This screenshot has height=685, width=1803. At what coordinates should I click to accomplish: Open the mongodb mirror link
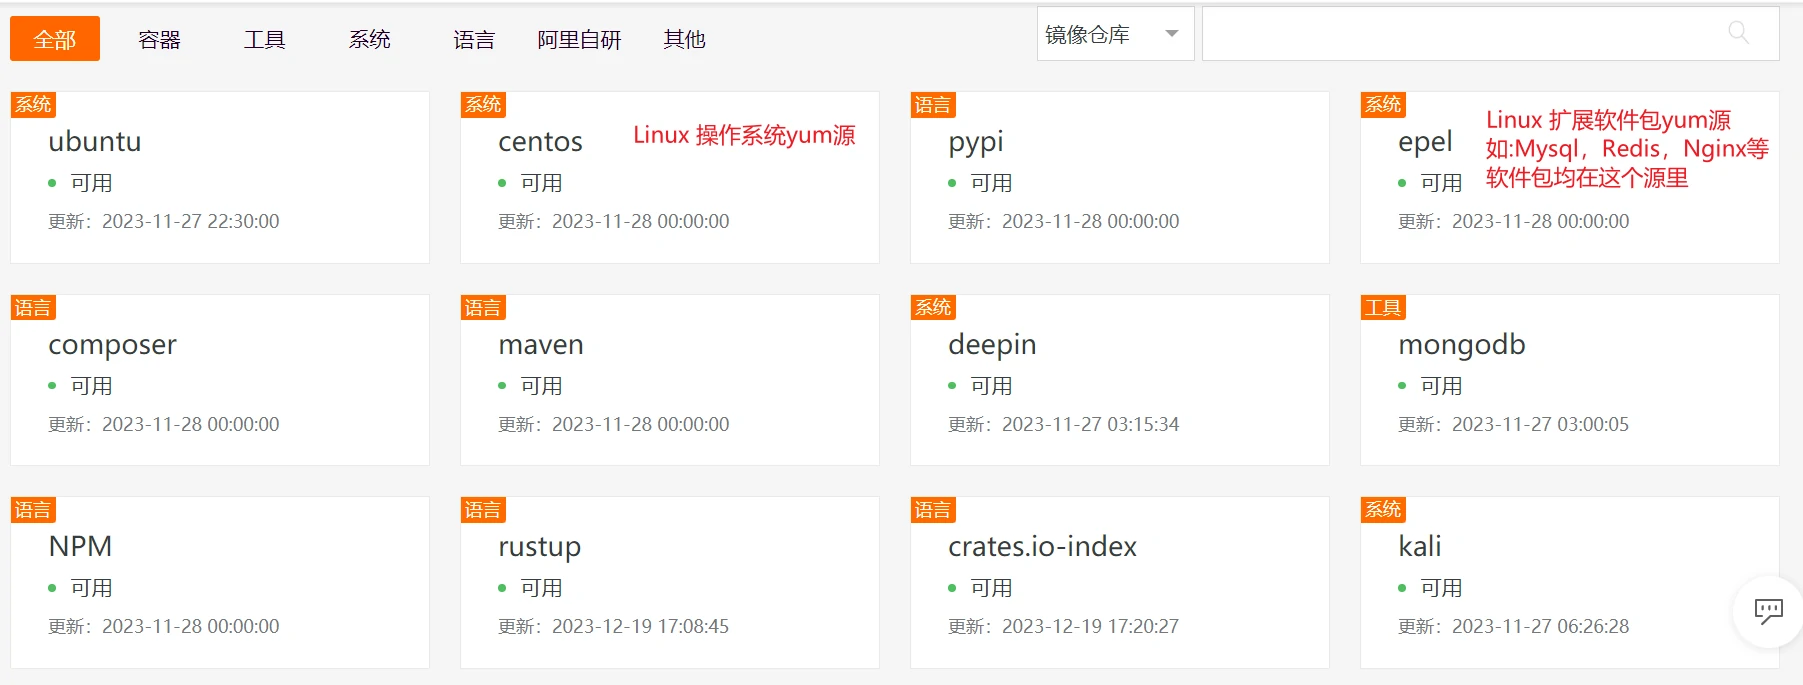(x=1461, y=345)
